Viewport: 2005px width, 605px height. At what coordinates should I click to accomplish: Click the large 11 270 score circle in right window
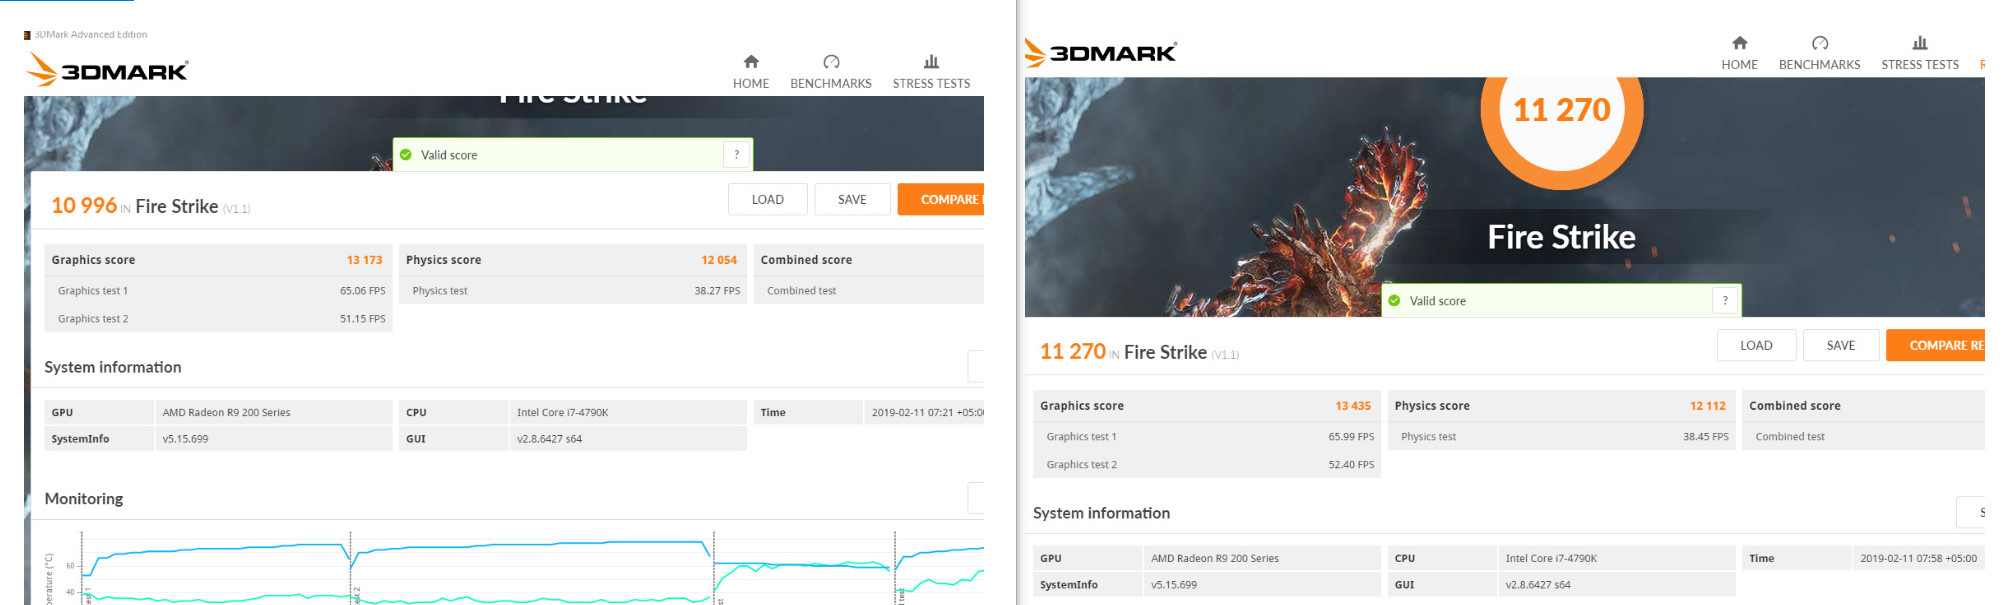(1562, 110)
